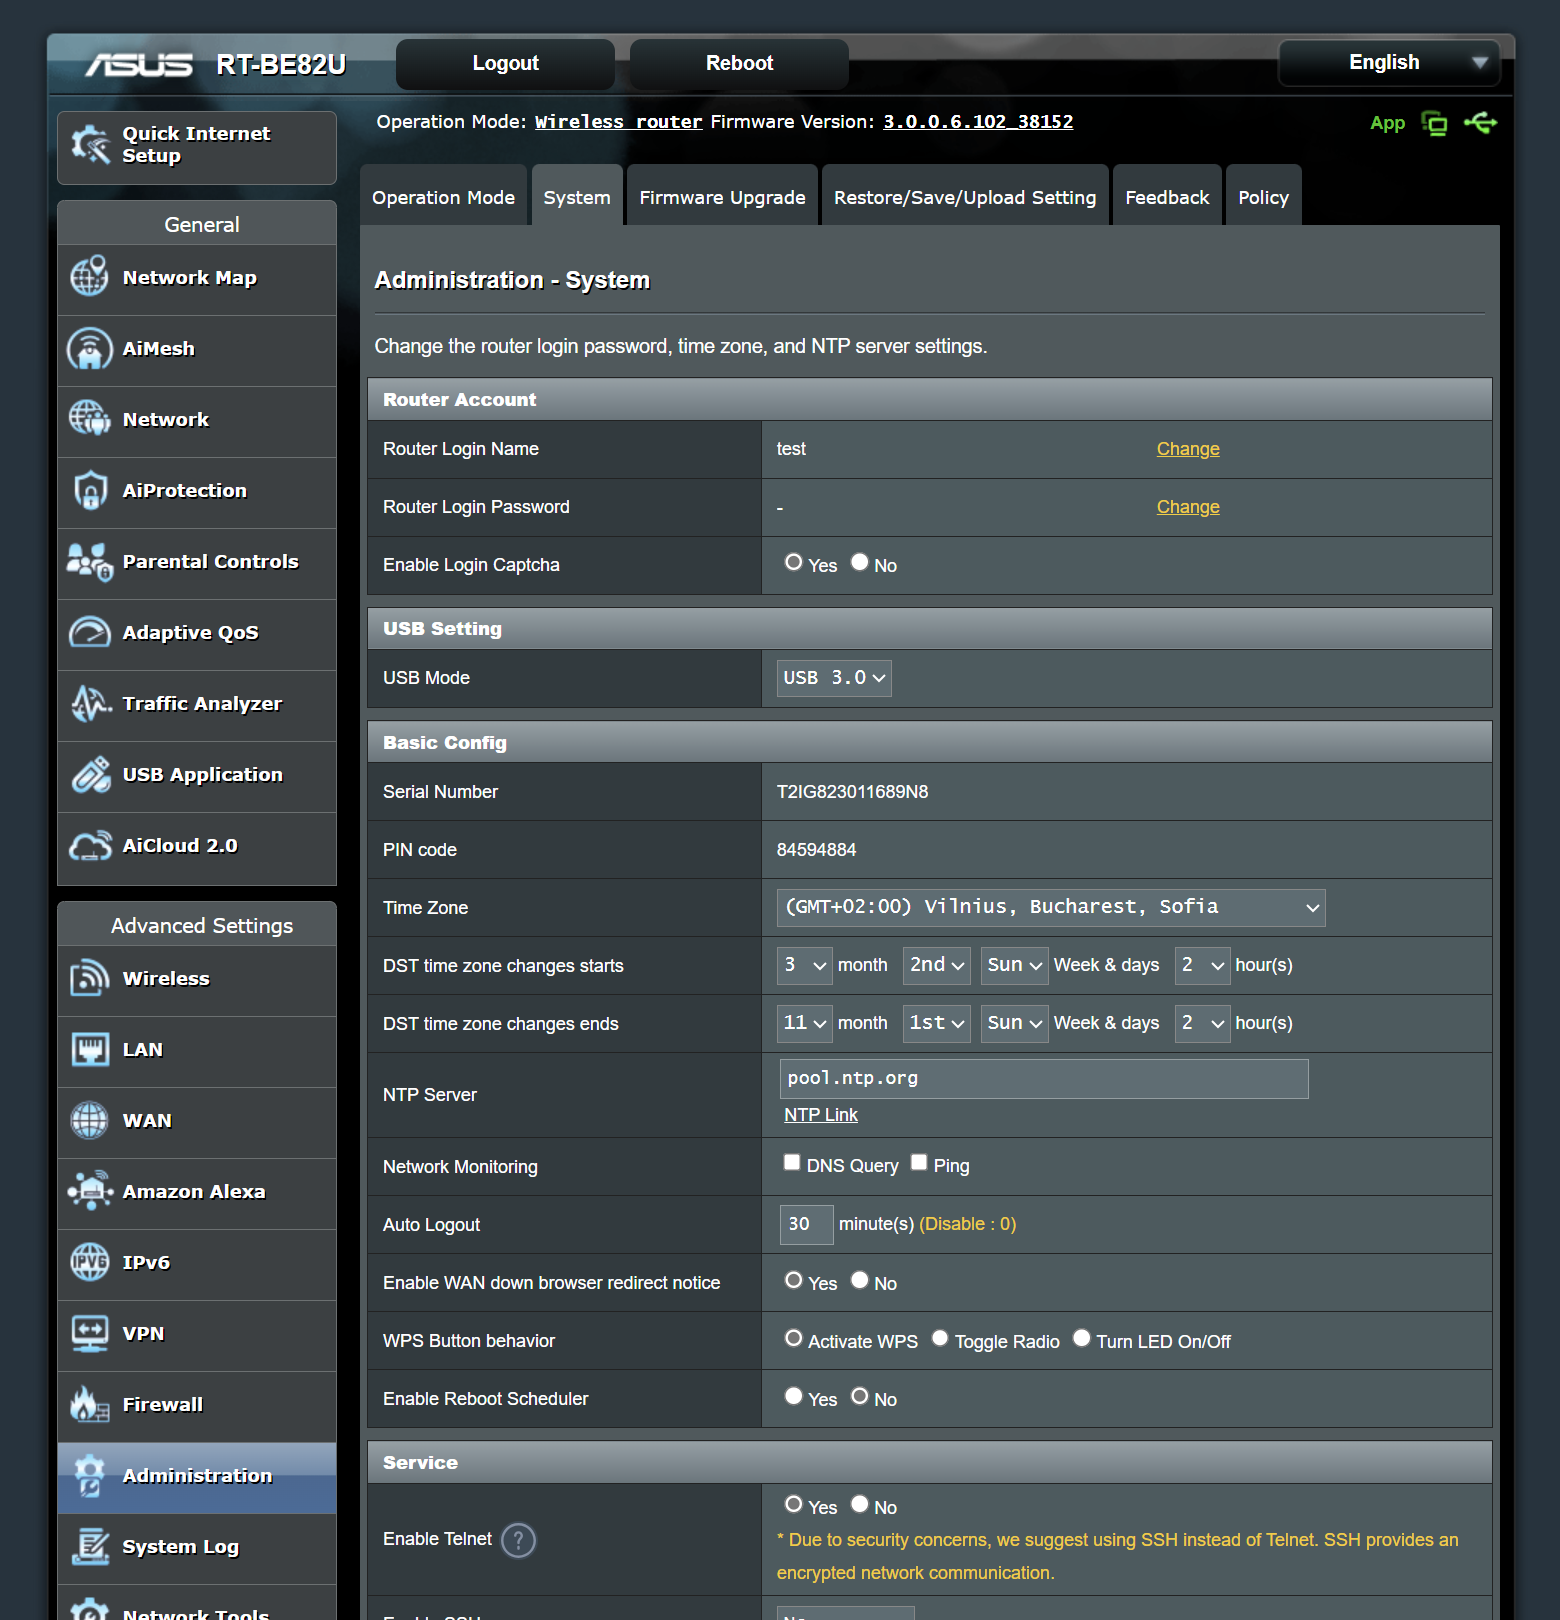Click the LAN ethernet port icon
The height and width of the screenshot is (1620, 1560).
point(90,1049)
